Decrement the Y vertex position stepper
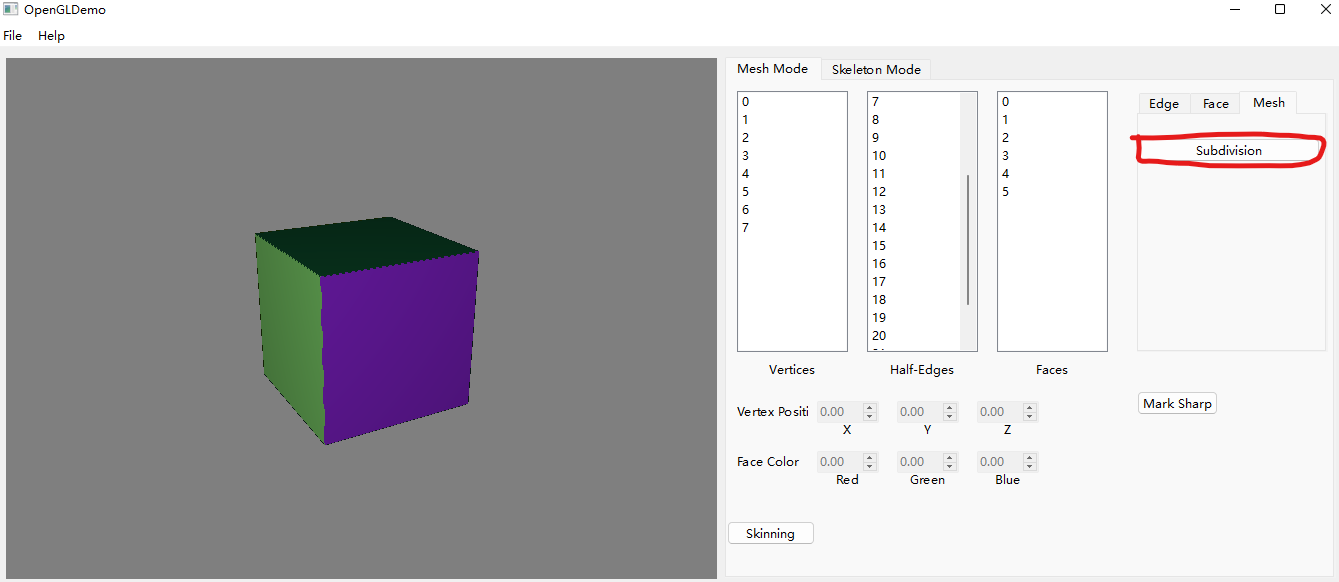Image resolution: width=1339 pixels, height=582 pixels. [x=949, y=416]
